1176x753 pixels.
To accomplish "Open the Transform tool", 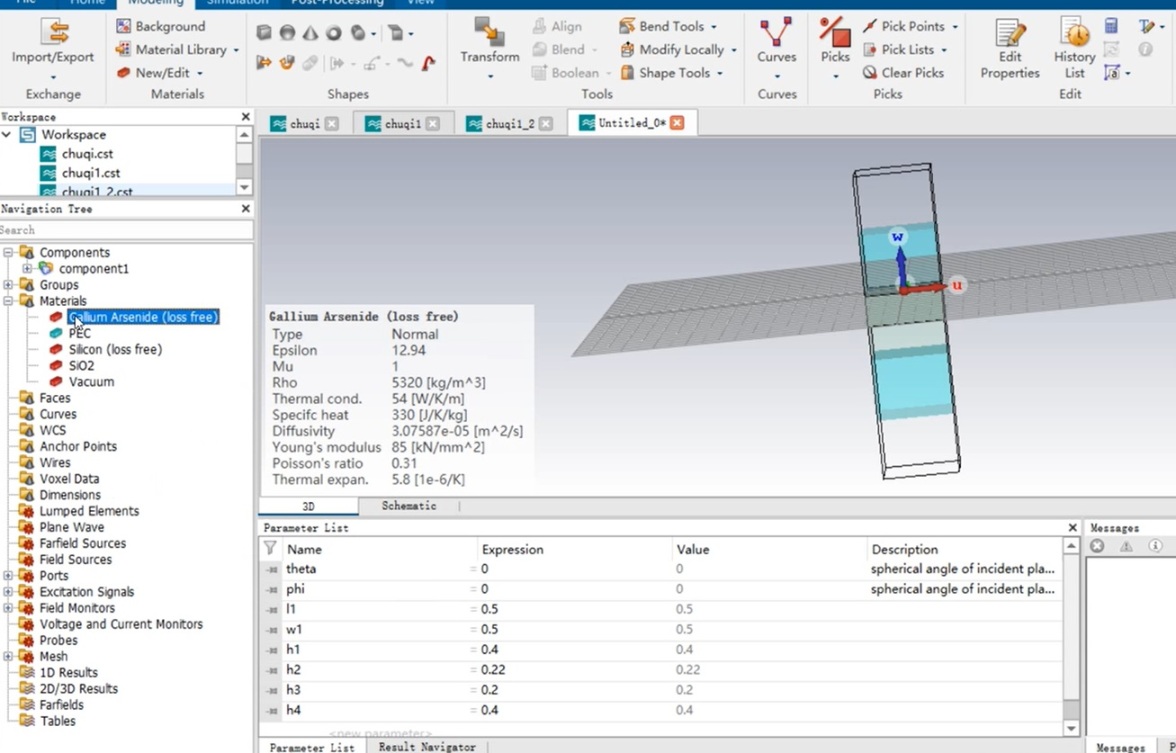I will pyautogui.click(x=489, y=33).
